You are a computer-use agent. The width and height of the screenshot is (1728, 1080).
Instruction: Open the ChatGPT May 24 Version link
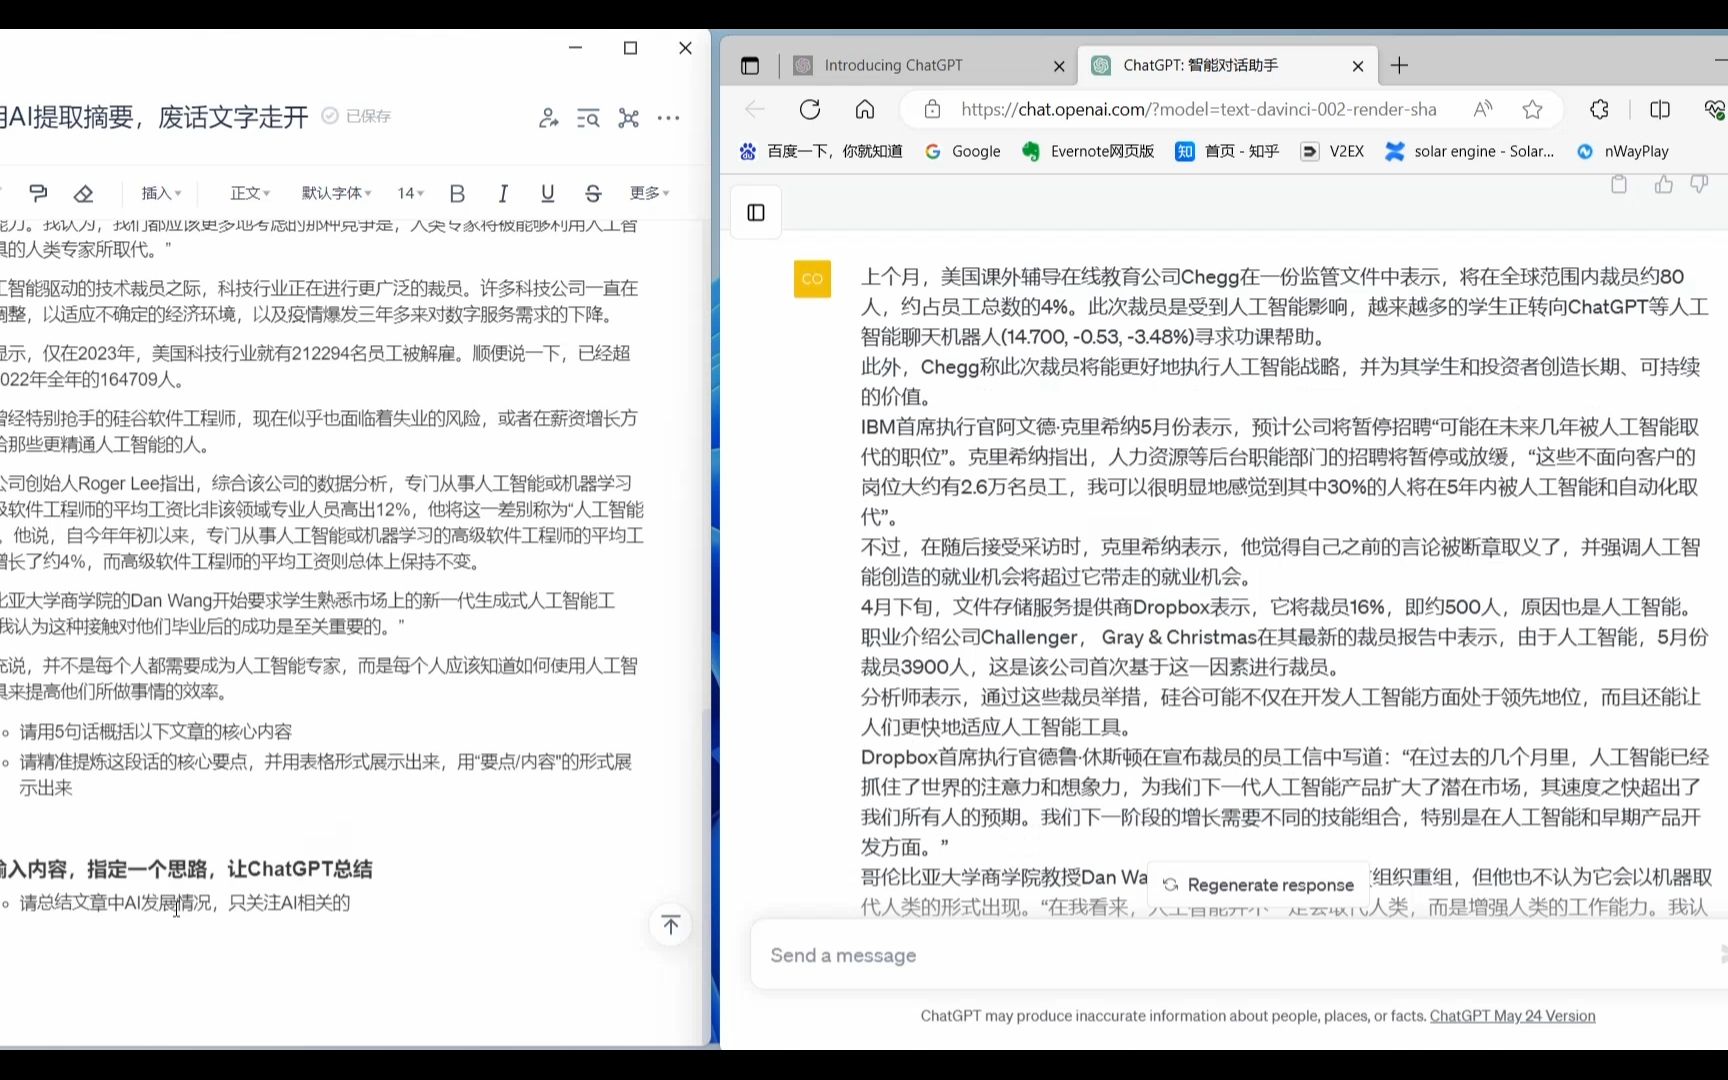[1512, 1015]
